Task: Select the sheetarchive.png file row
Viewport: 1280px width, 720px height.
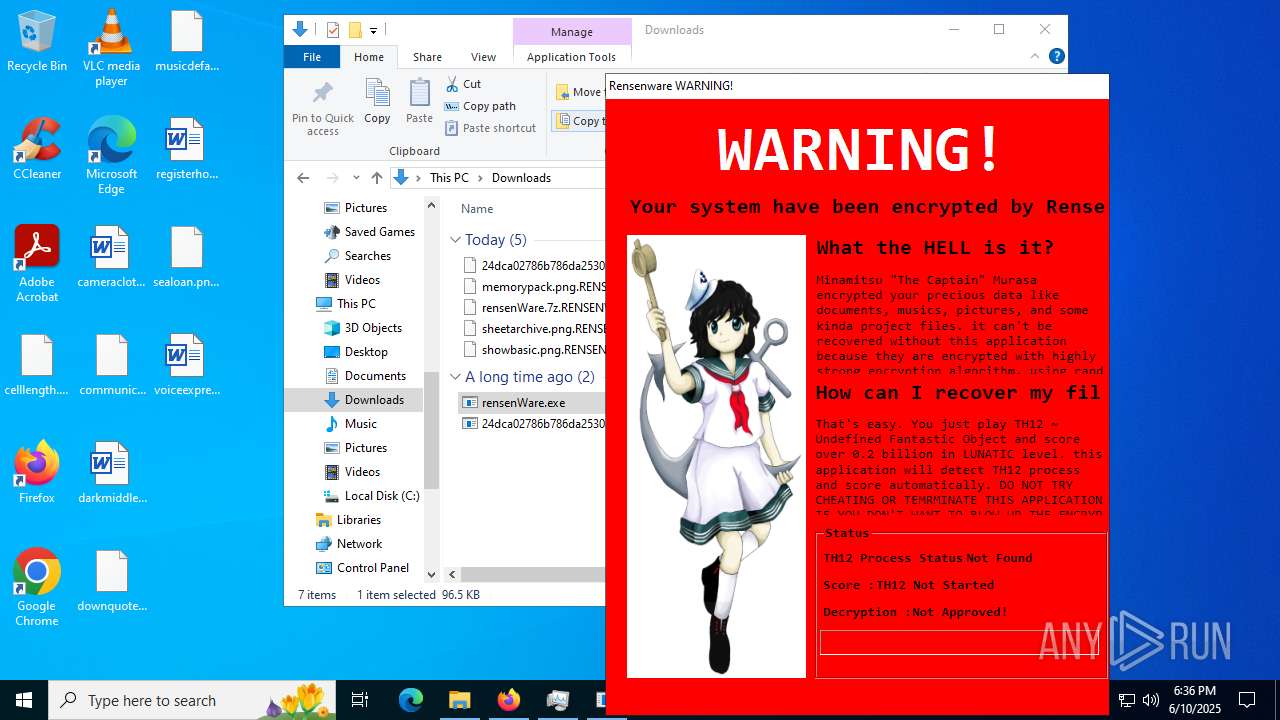Action: pyautogui.click(x=532, y=328)
